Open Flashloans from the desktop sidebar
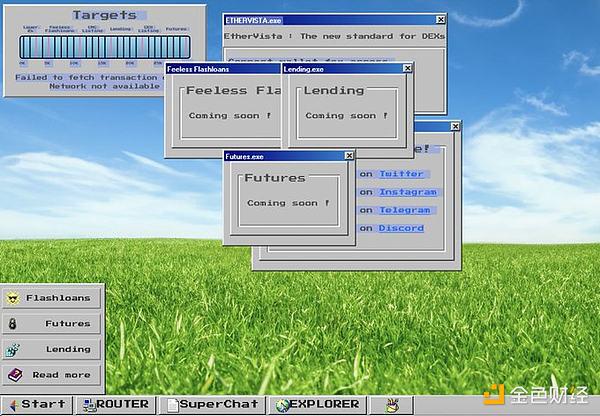 [51, 298]
